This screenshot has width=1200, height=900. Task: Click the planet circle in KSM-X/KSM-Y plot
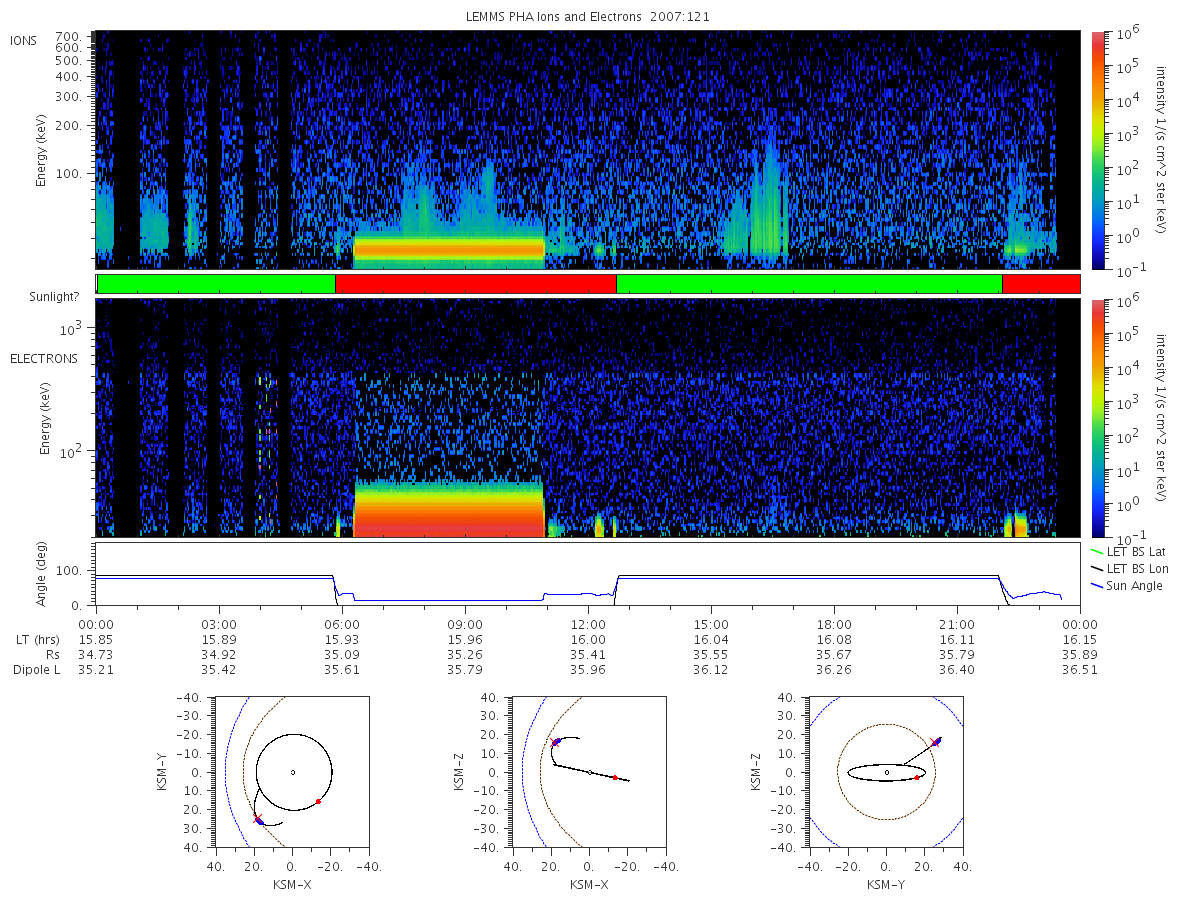click(x=293, y=772)
